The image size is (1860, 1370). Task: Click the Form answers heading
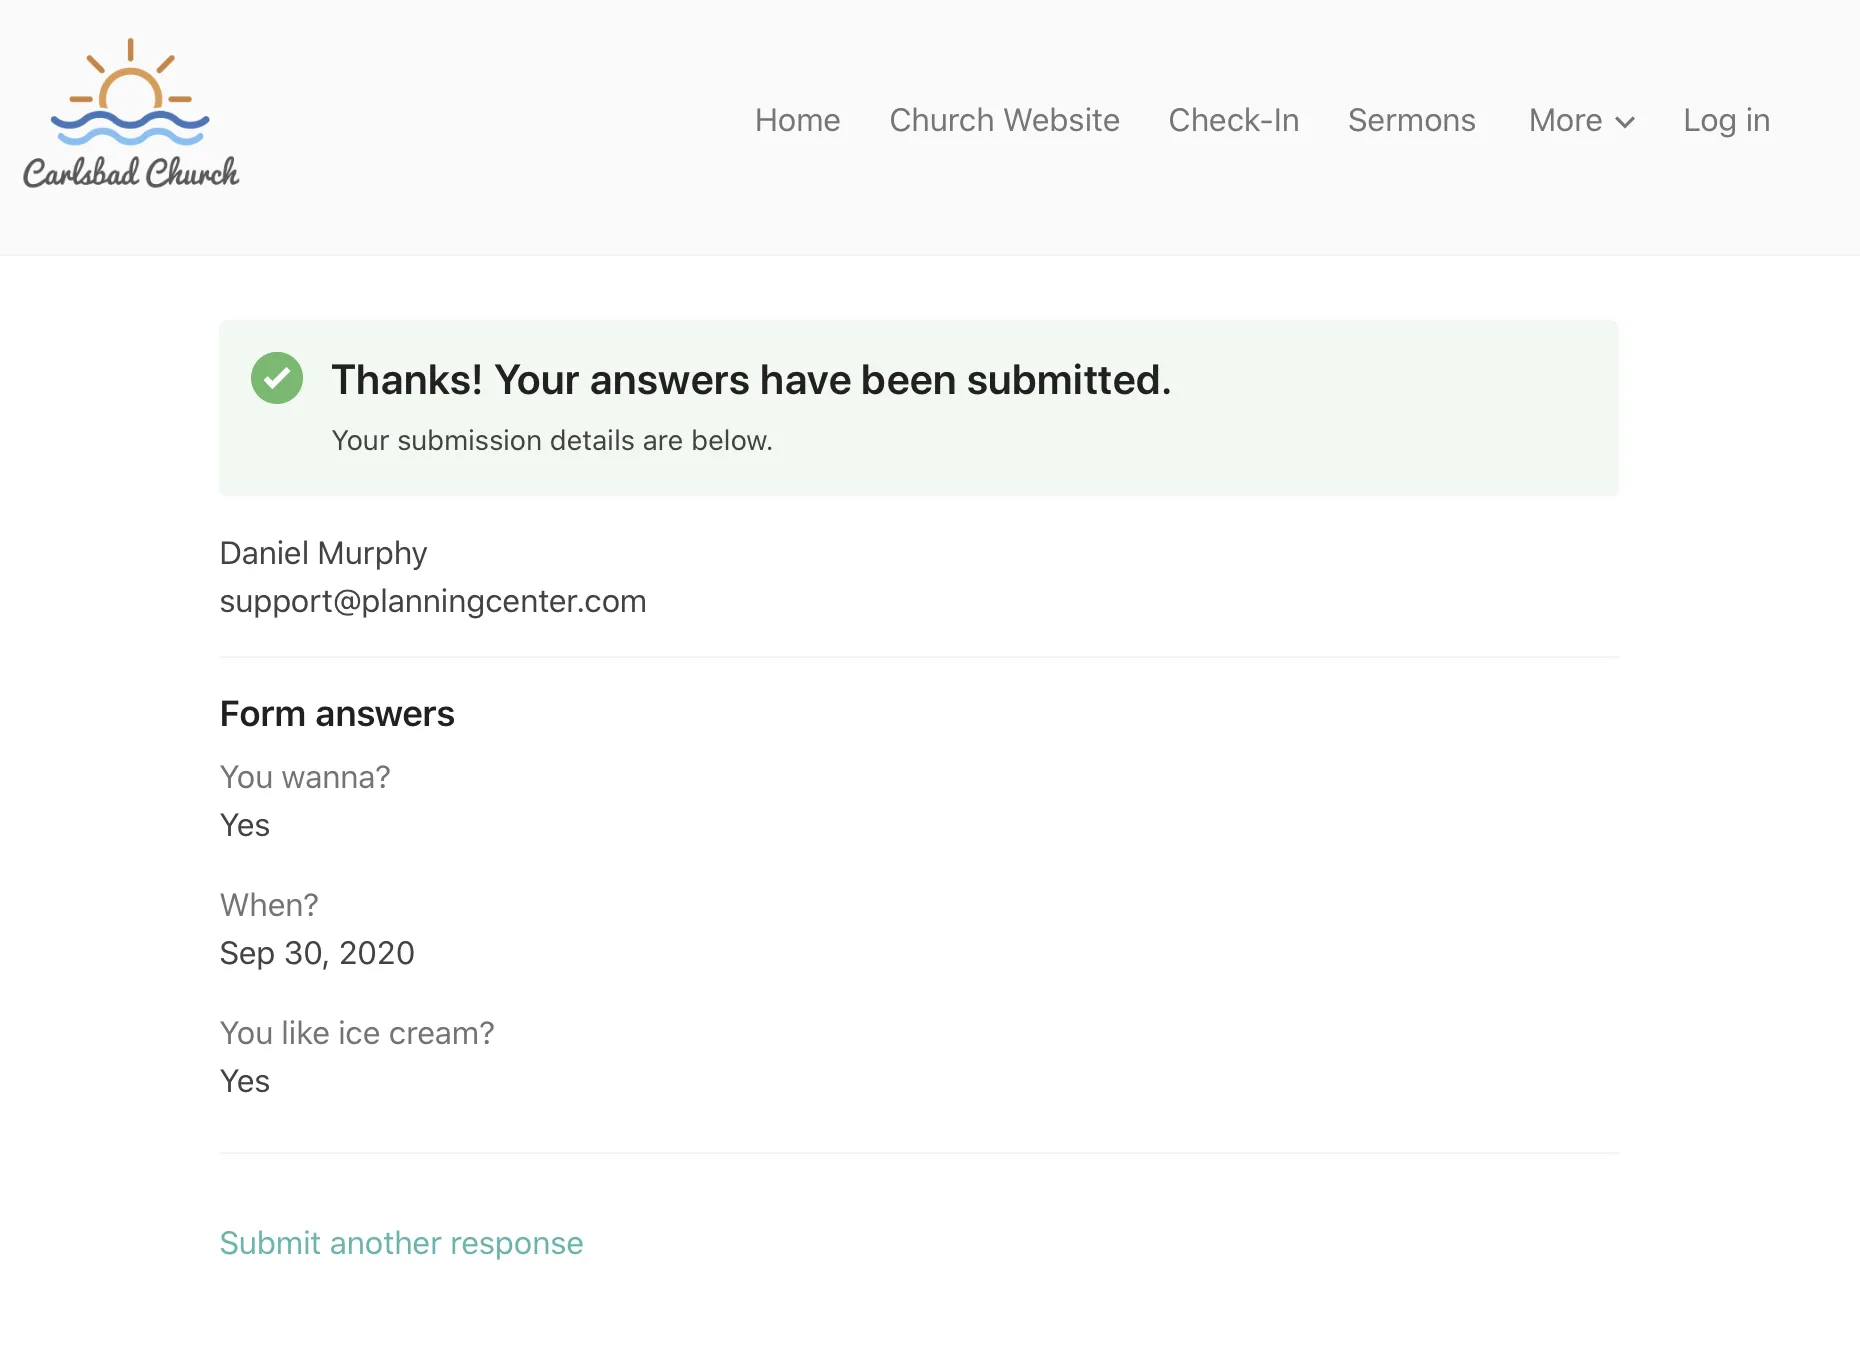(337, 714)
